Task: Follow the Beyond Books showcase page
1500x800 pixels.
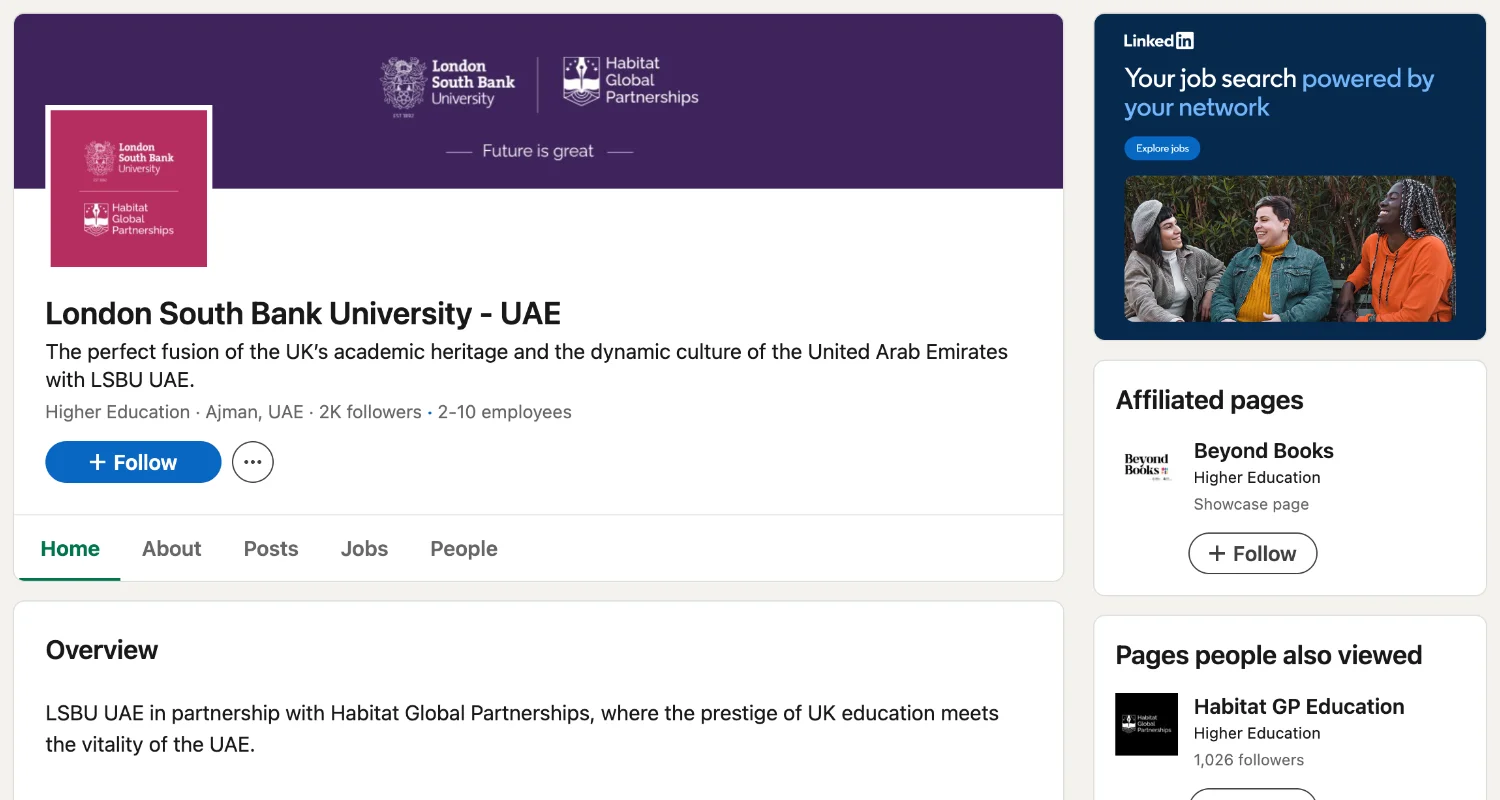Action: (1252, 553)
